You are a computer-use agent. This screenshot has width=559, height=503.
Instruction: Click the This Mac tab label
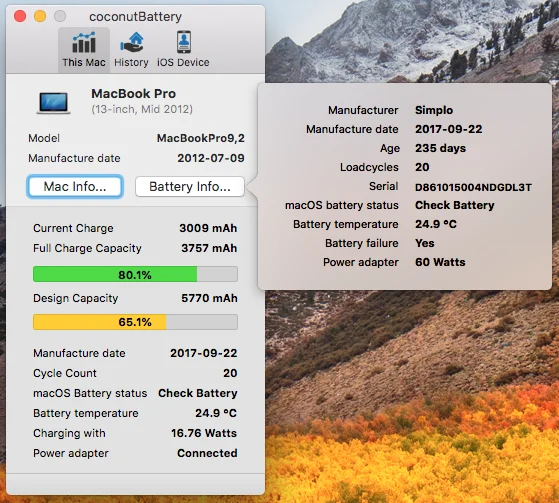coord(84,62)
